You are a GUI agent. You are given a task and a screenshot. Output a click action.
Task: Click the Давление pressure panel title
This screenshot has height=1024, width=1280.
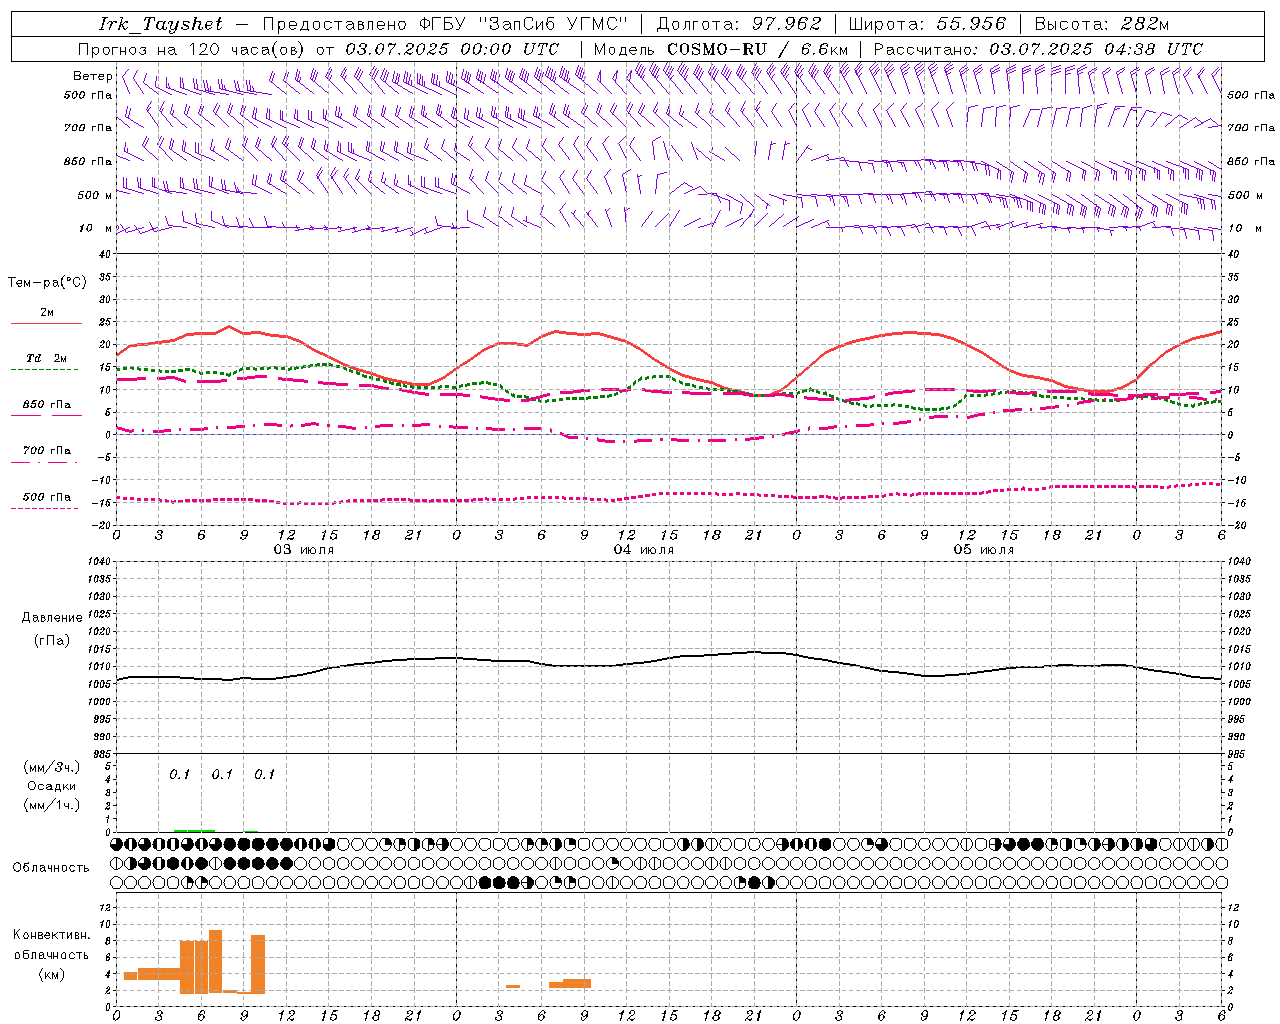tap(52, 618)
